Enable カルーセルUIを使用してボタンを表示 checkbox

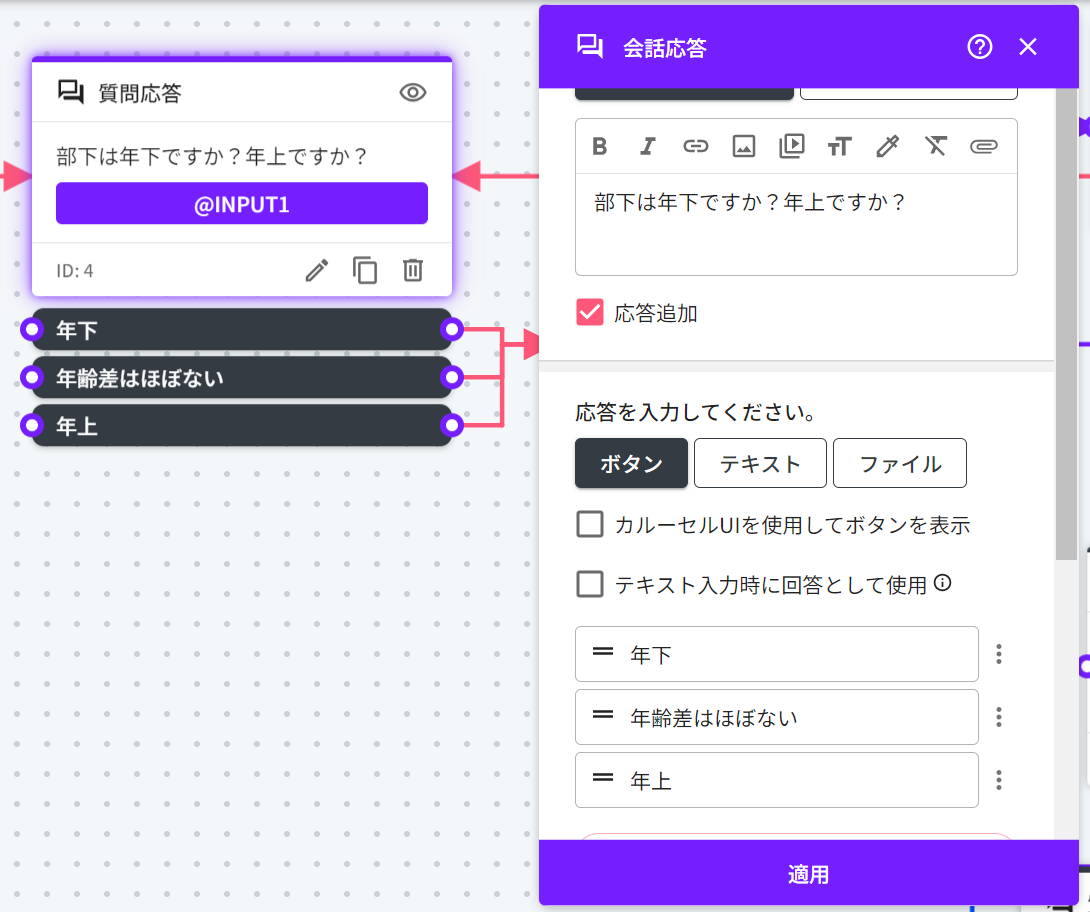tap(590, 525)
